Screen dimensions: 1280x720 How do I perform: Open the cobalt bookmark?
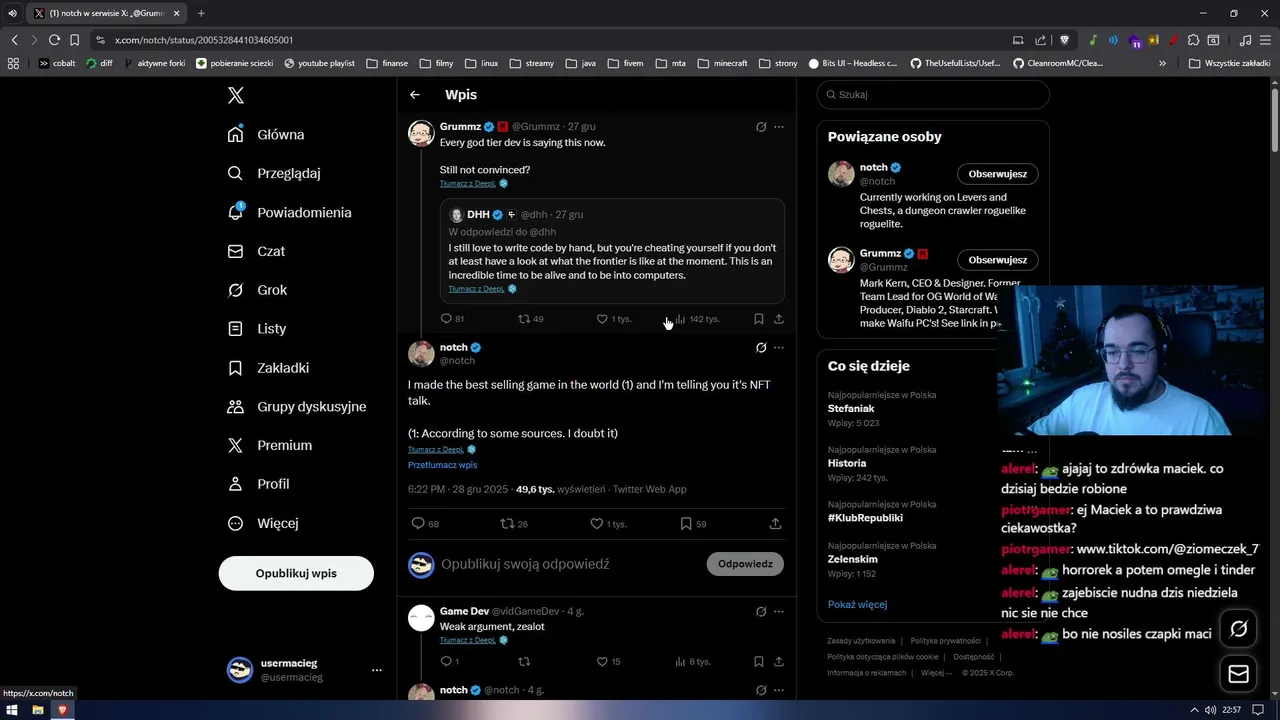[57, 63]
